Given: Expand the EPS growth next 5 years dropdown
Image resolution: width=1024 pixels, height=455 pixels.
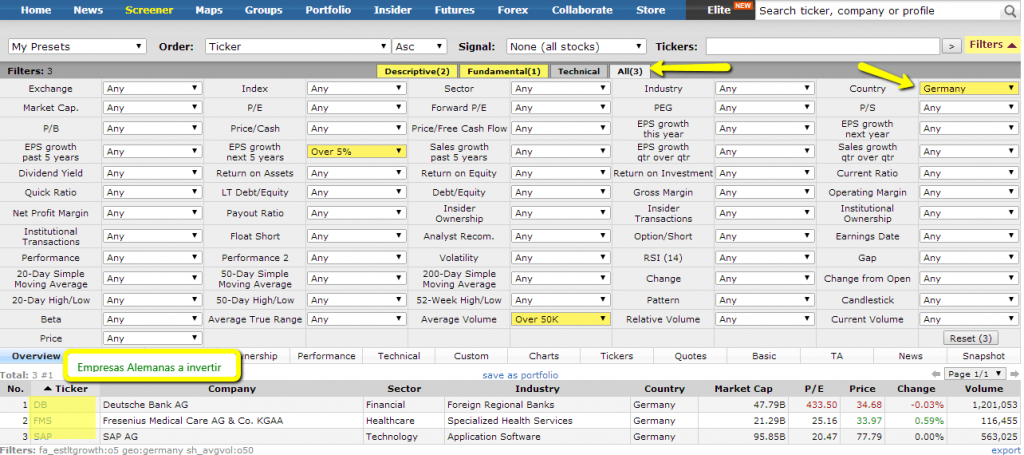Looking at the screenshot, I should point(356,152).
